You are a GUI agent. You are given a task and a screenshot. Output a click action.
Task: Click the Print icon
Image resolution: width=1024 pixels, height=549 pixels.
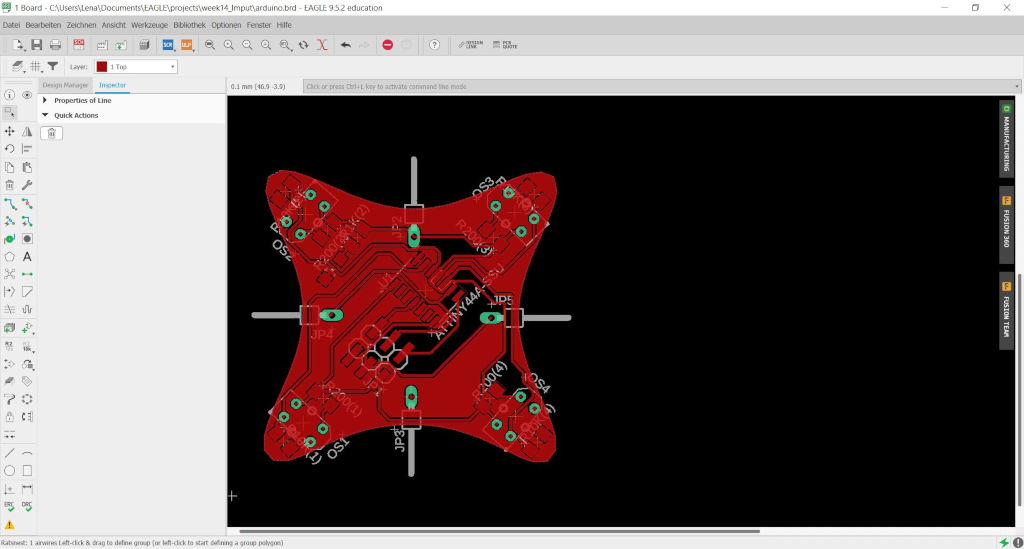click(56, 45)
